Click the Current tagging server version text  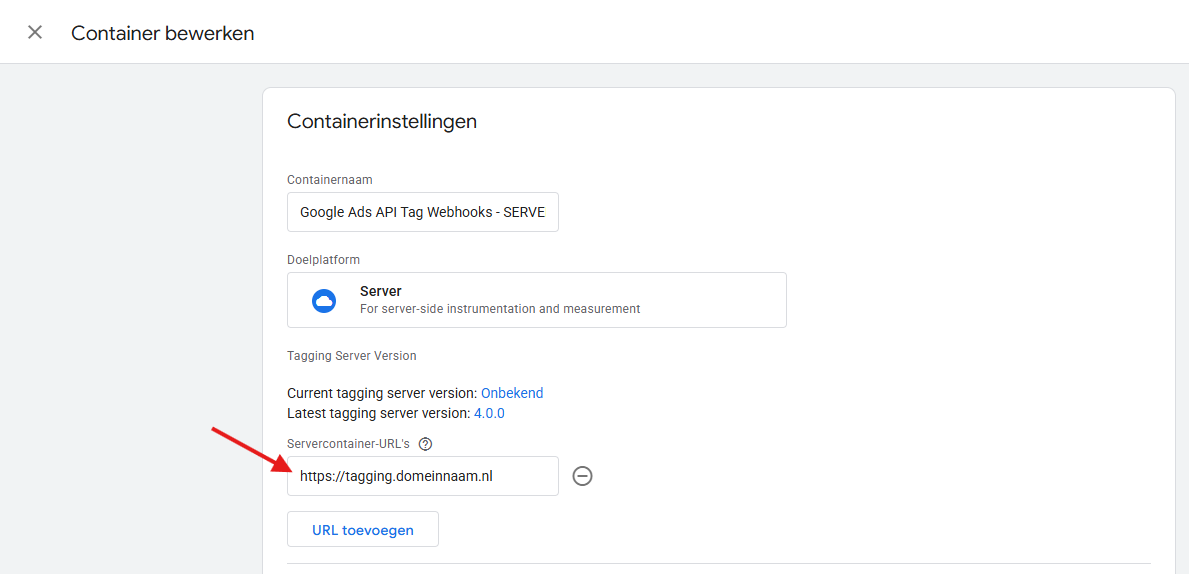[x=381, y=393]
